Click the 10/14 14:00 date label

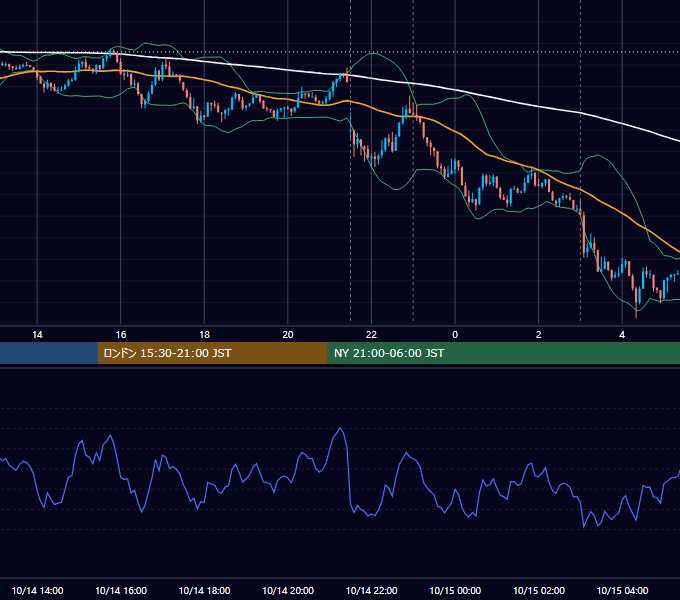[37, 590]
